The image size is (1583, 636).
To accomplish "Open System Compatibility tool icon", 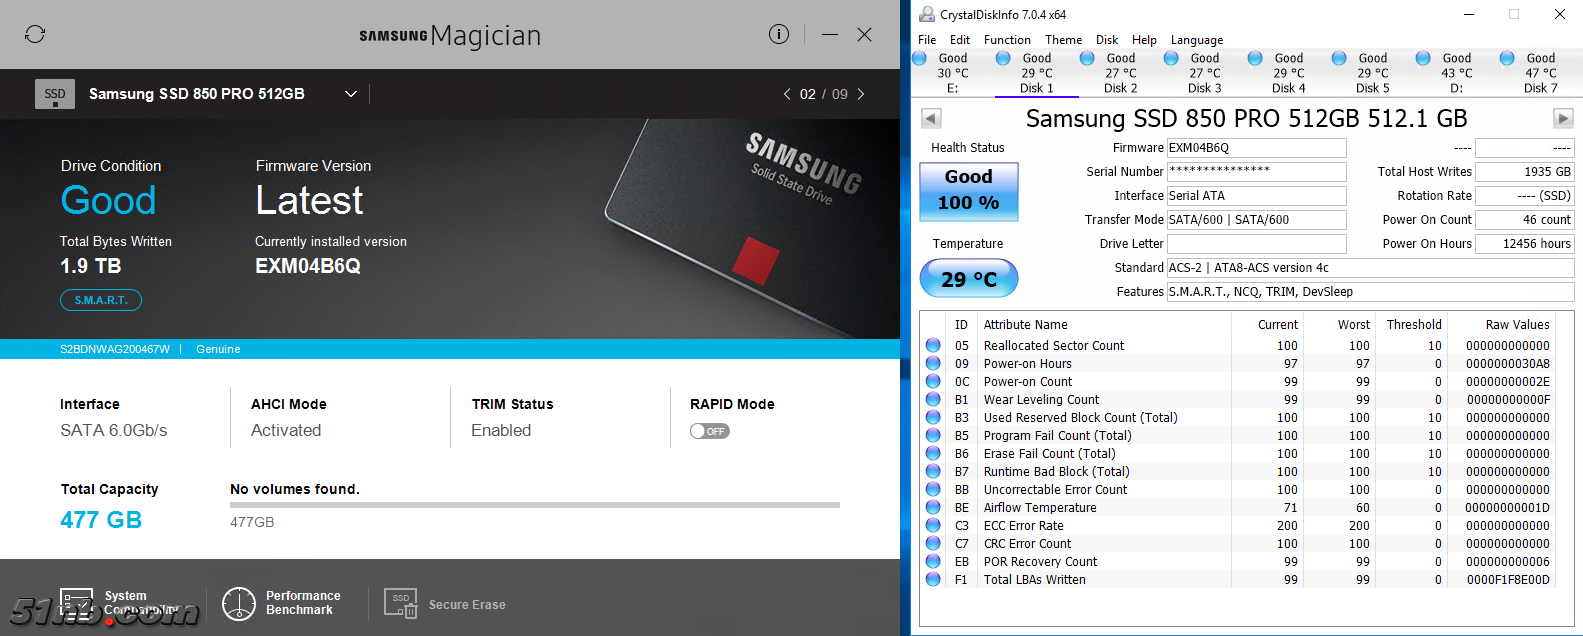I will 77,603.
